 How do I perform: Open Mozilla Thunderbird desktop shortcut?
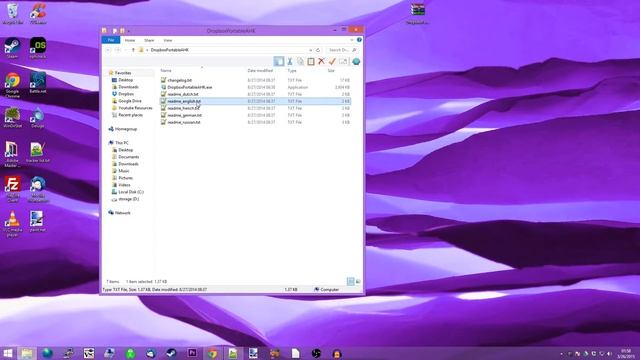pyautogui.click(x=38, y=189)
